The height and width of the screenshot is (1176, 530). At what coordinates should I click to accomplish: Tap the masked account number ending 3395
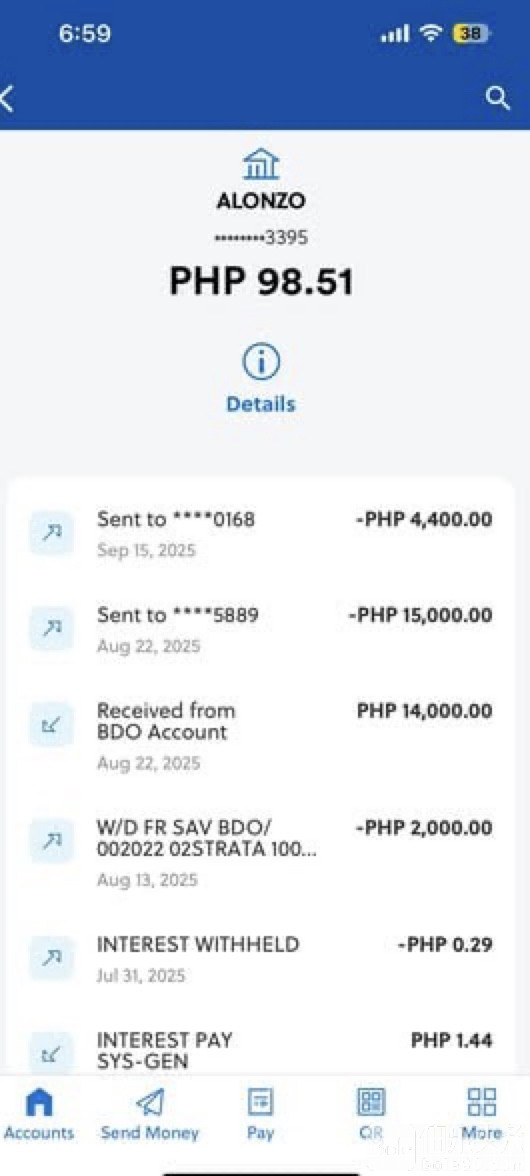pyautogui.click(x=261, y=238)
